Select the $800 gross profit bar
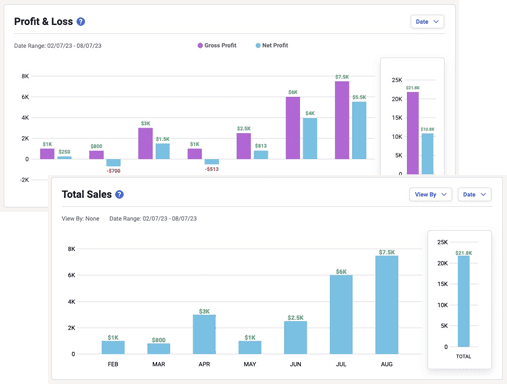The width and height of the screenshot is (507, 384). (x=96, y=155)
